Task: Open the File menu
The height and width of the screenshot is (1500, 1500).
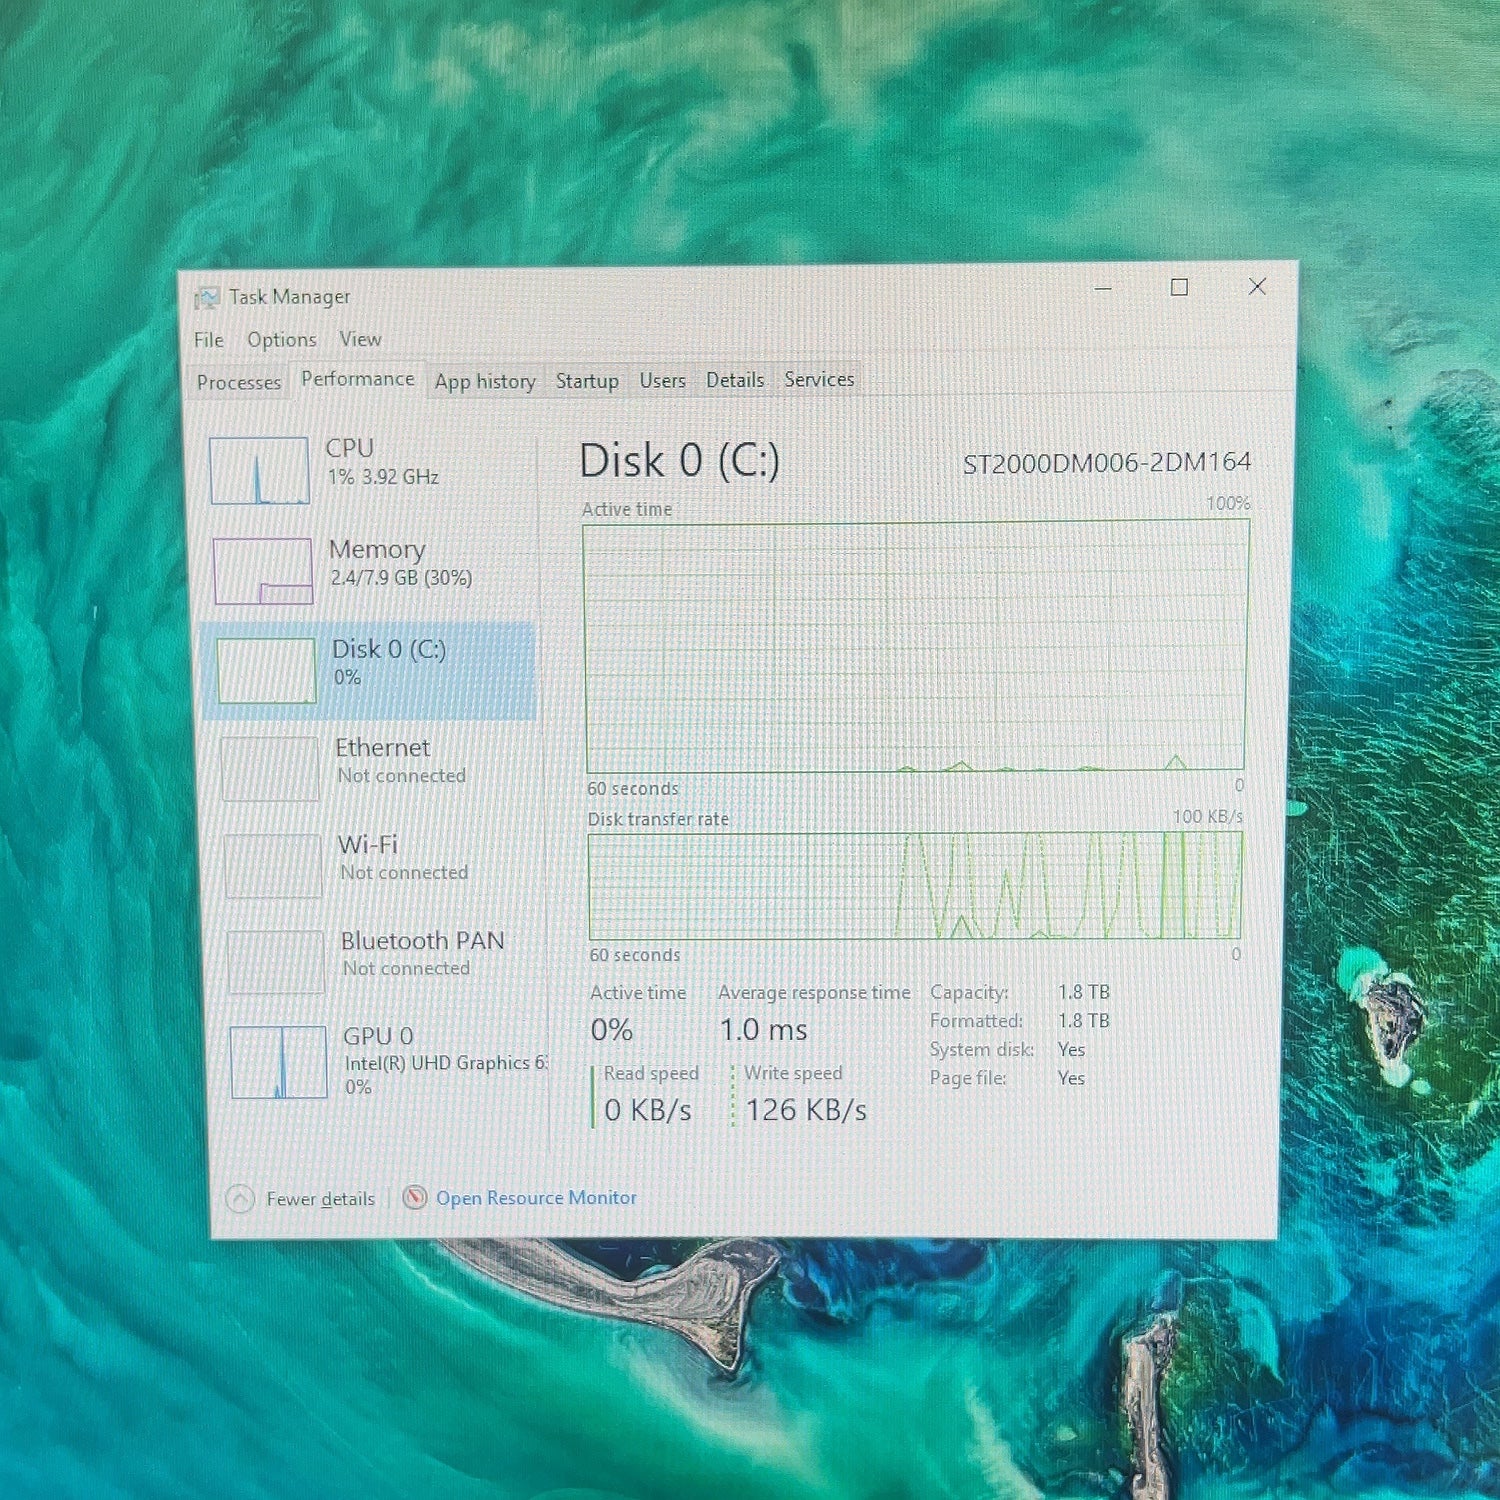Action: tap(209, 340)
